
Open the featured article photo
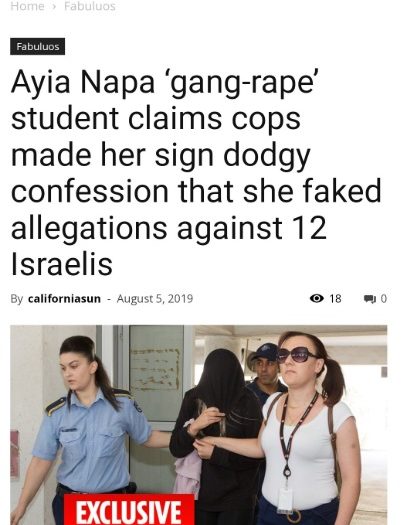coord(199,425)
